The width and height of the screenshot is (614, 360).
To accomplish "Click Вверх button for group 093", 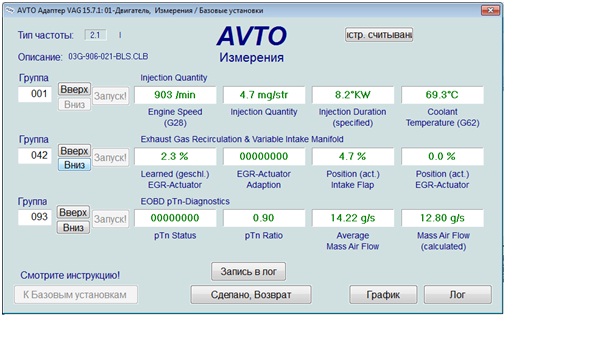I will click(73, 212).
